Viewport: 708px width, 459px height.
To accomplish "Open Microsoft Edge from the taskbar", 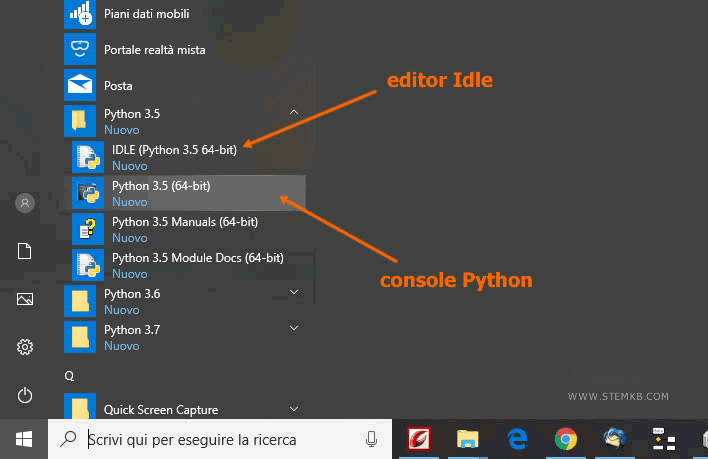I will point(517,439).
